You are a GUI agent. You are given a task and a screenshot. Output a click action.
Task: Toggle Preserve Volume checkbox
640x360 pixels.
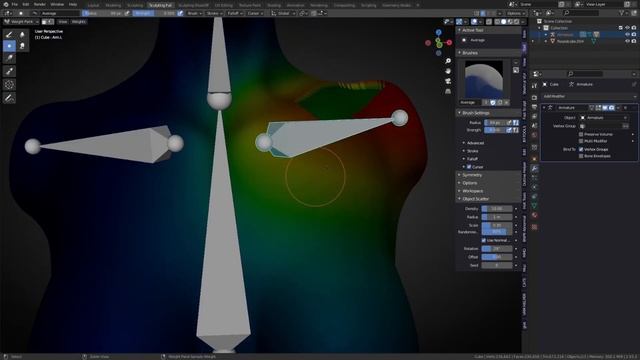(x=581, y=134)
